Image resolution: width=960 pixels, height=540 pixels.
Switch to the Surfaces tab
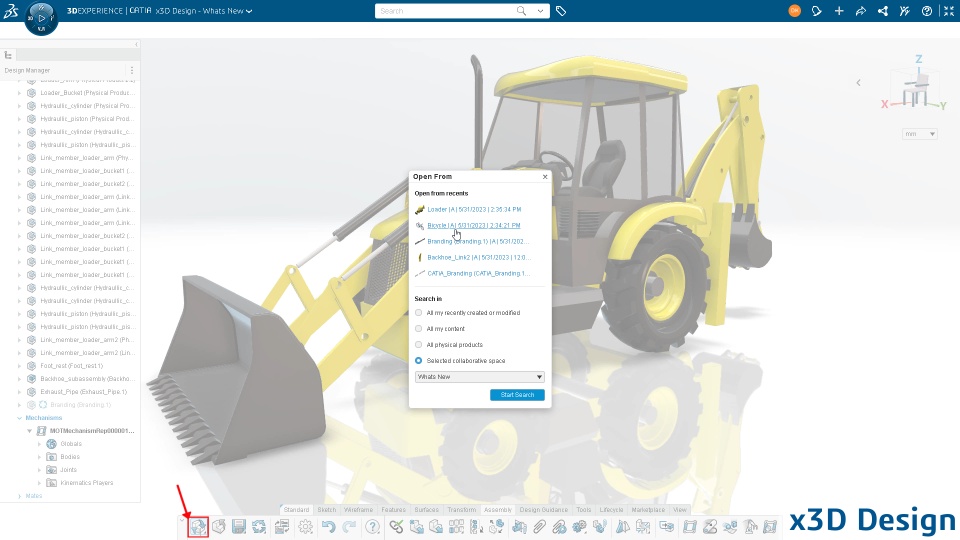coord(426,509)
